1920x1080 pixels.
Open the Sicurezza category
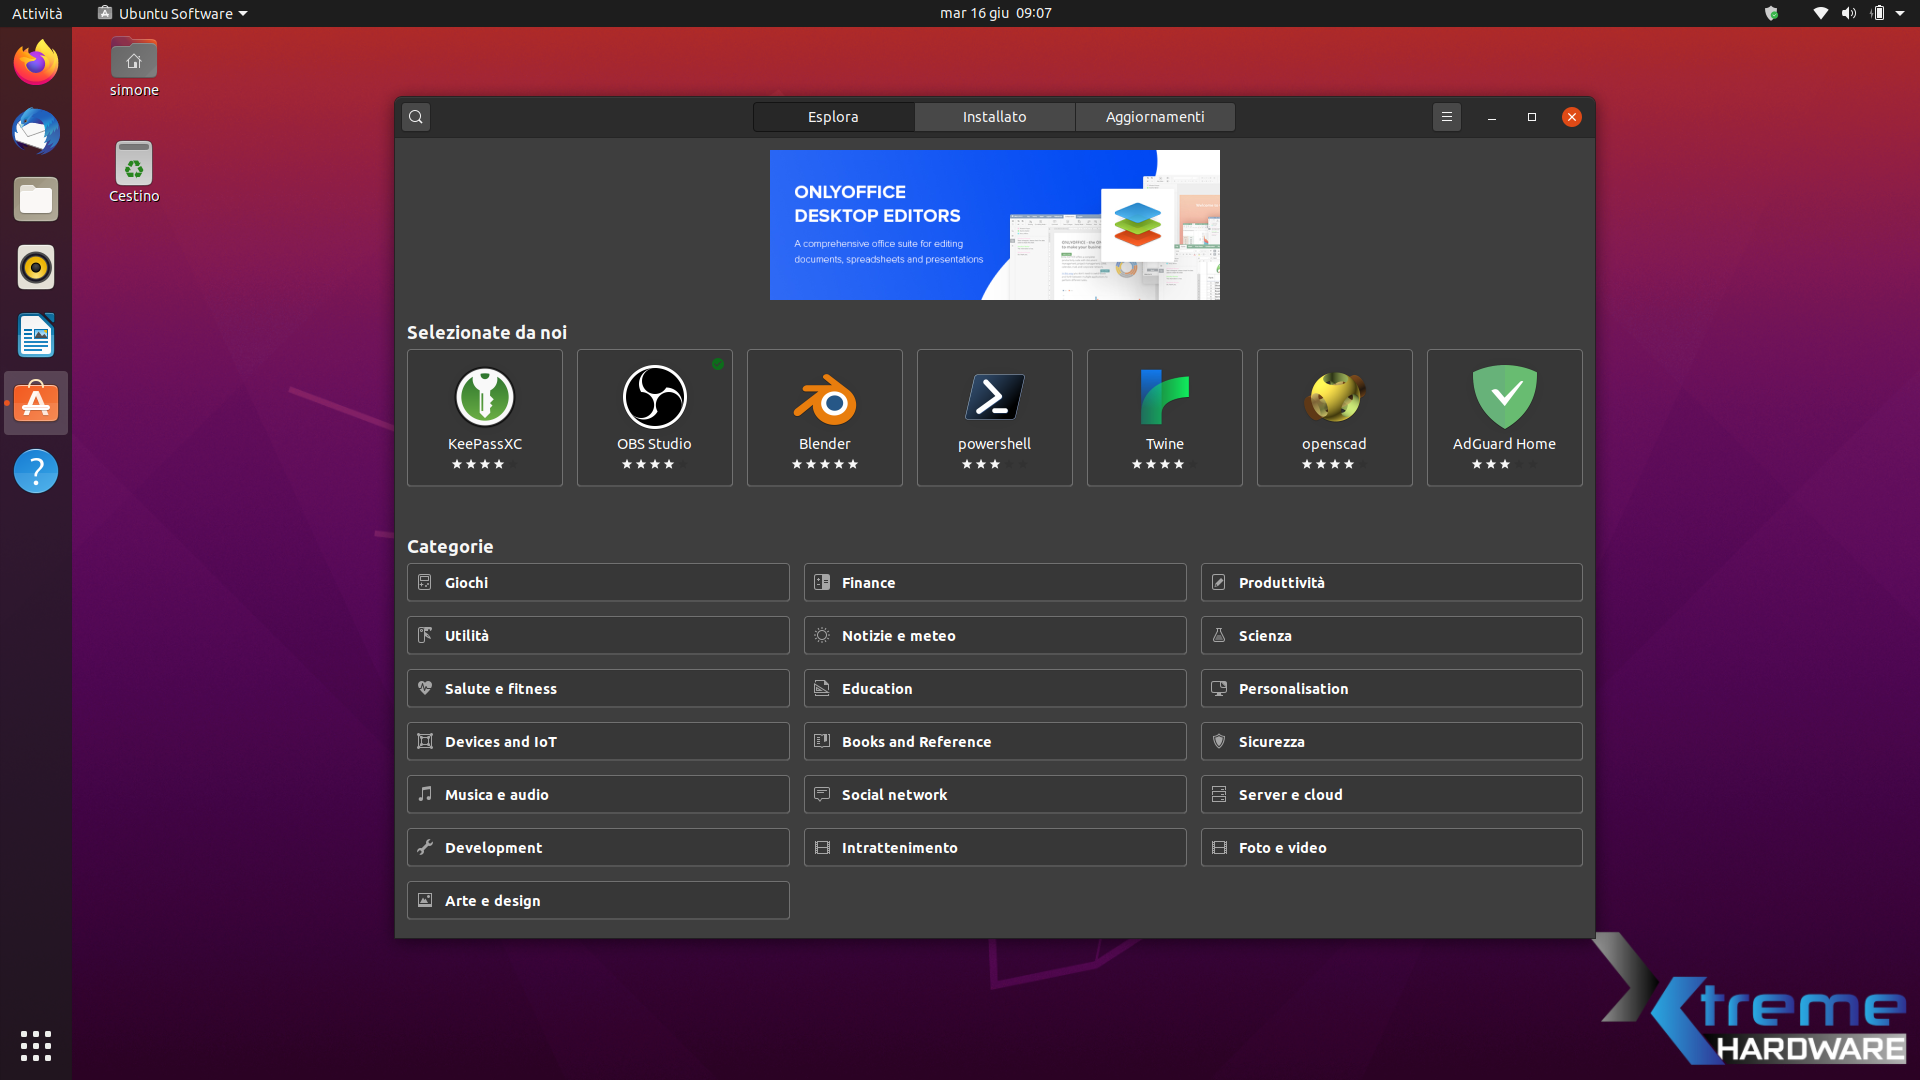tap(1391, 742)
